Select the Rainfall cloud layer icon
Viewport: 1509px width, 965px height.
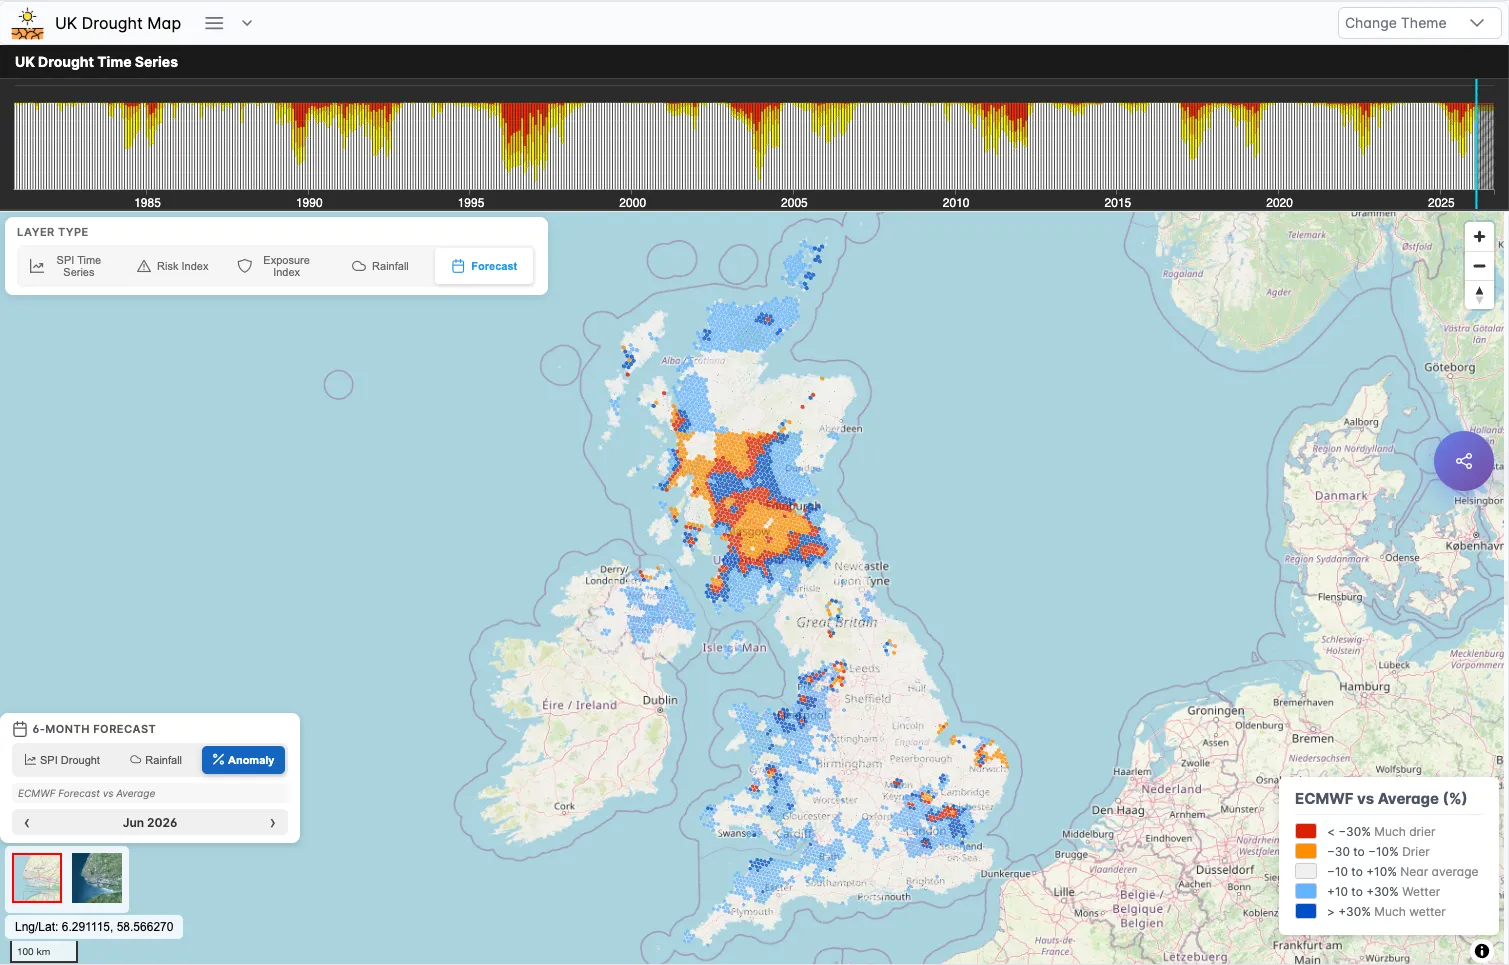pyautogui.click(x=357, y=265)
